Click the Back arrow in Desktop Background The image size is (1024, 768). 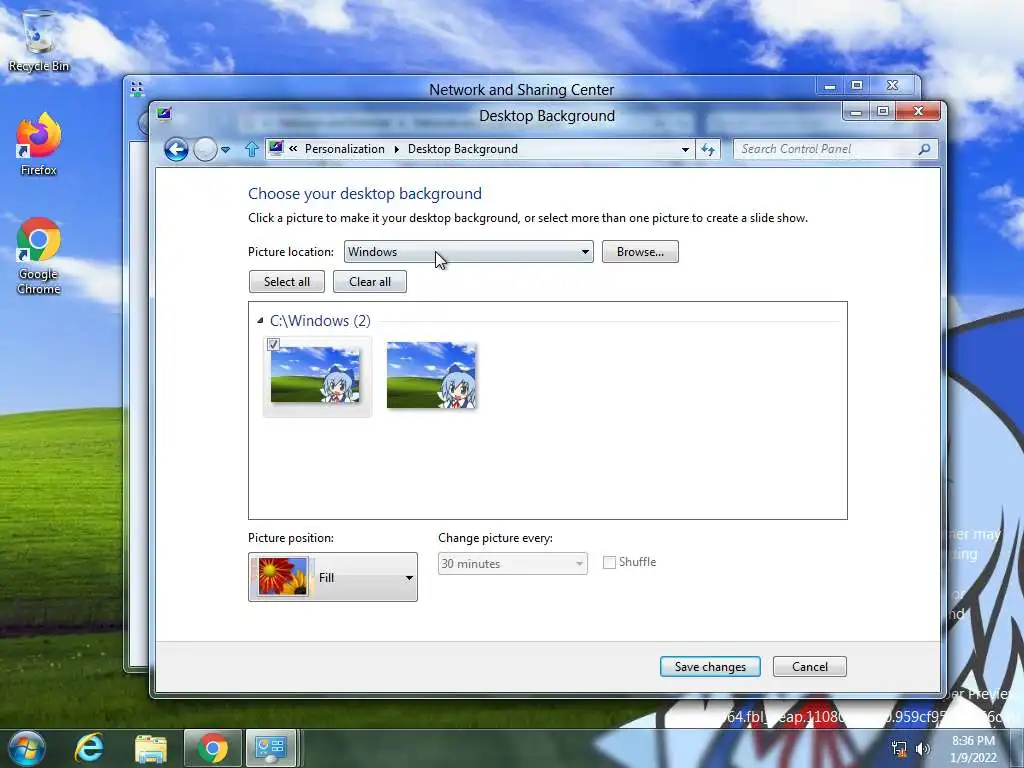click(x=176, y=150)
